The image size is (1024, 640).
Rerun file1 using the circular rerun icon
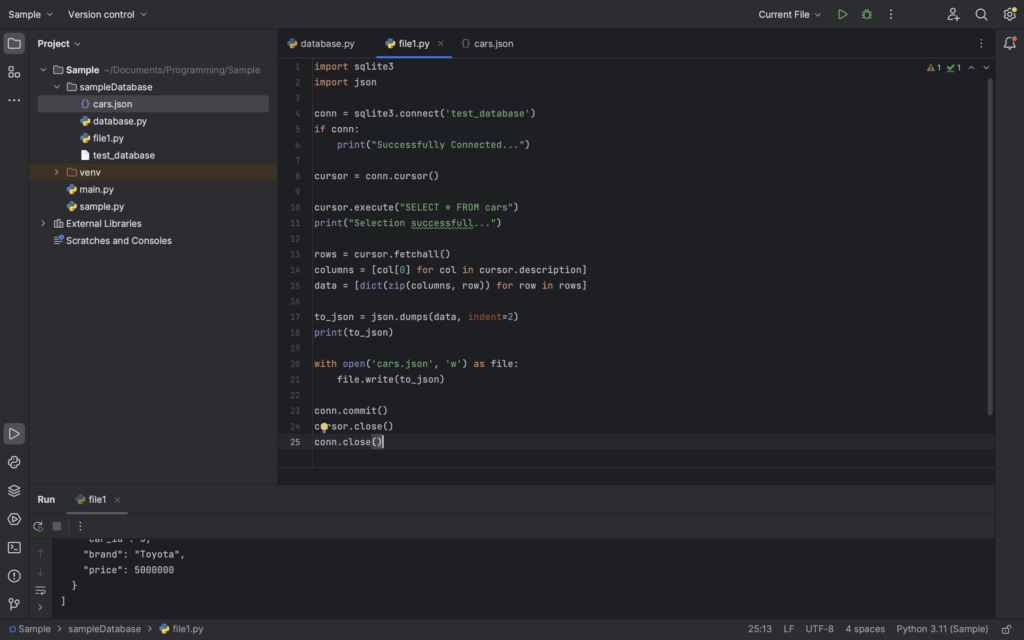pyautogui.click(x=38, y=526)
